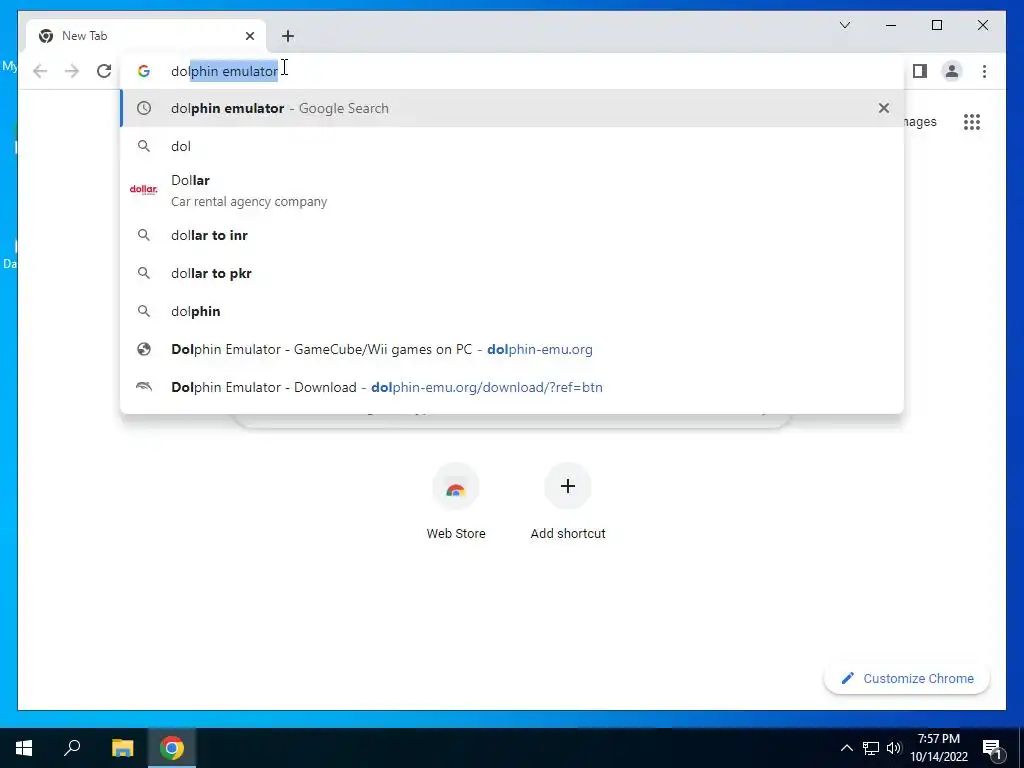Open network status in system tray
Screen dimensions: 1024x768
coord(871,748)
